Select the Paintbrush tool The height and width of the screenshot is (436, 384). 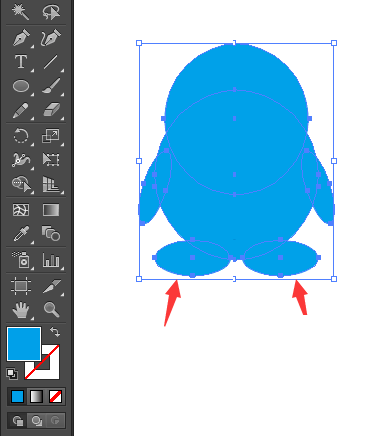pyautogui.click(x=51, y=86)
